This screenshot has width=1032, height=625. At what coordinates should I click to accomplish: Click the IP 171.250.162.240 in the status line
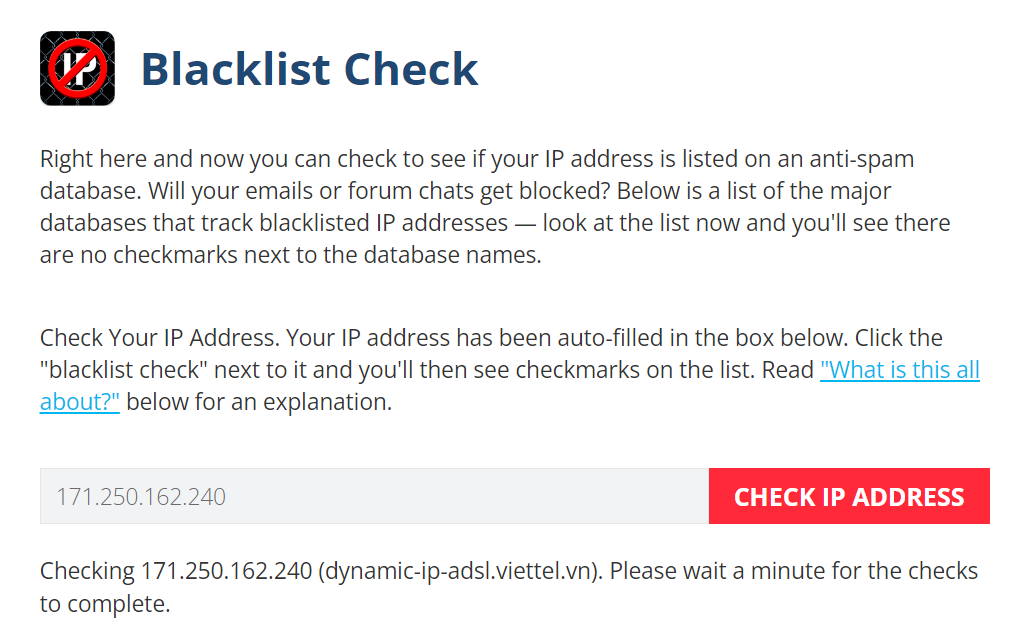pyautogui.click(x=227, y=571)
